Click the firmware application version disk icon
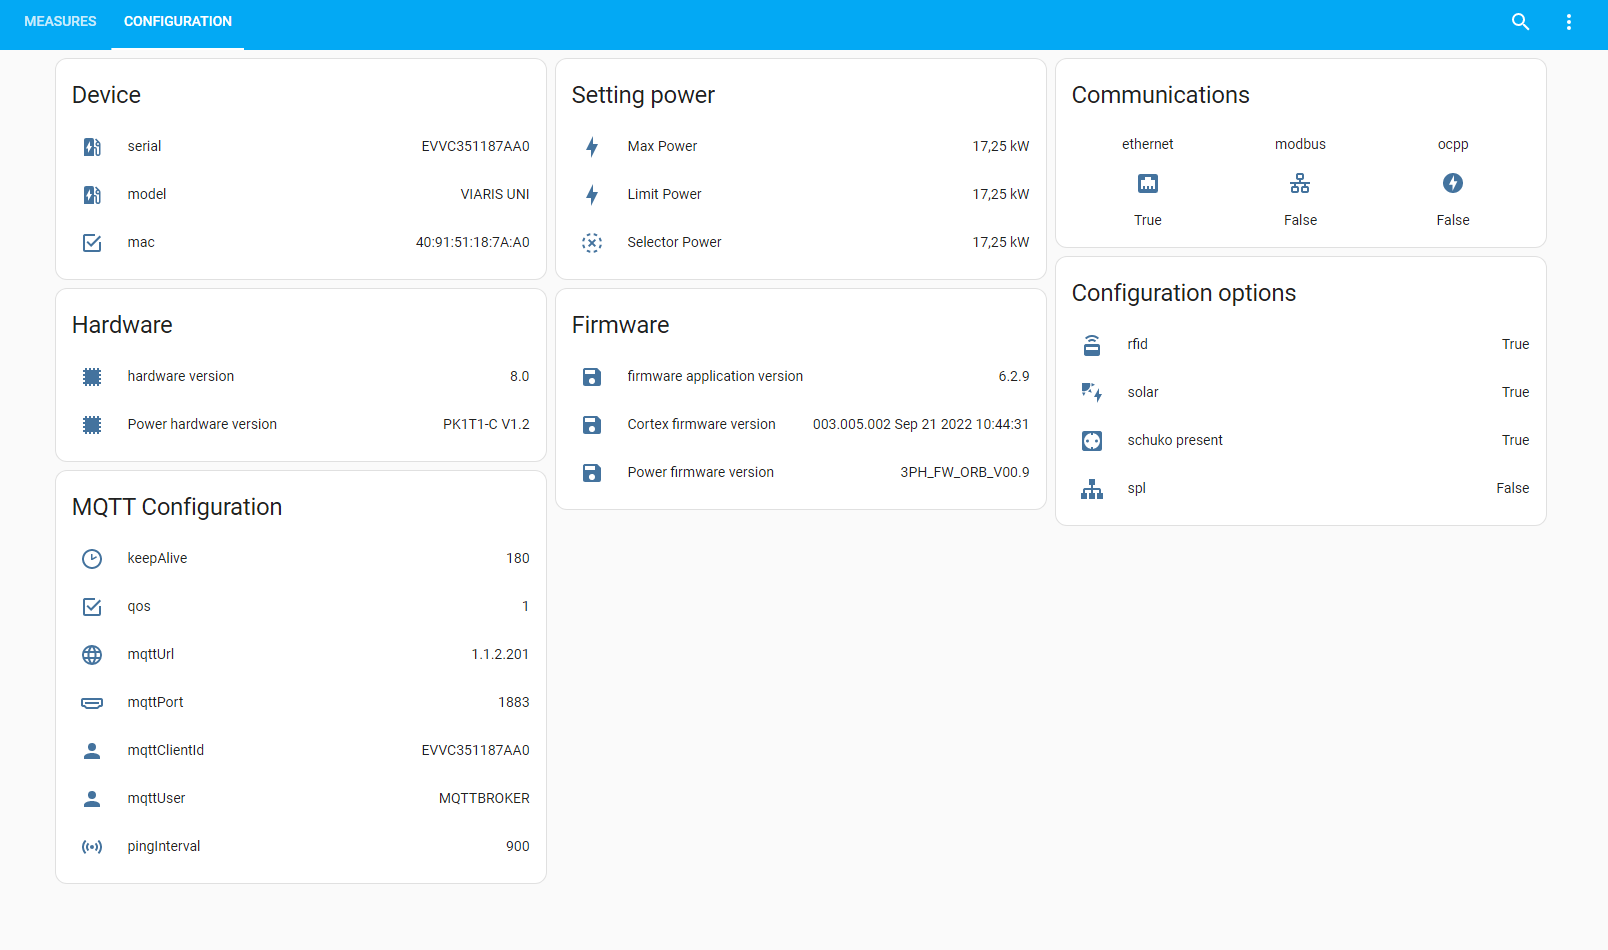 (x=592, y=377)
